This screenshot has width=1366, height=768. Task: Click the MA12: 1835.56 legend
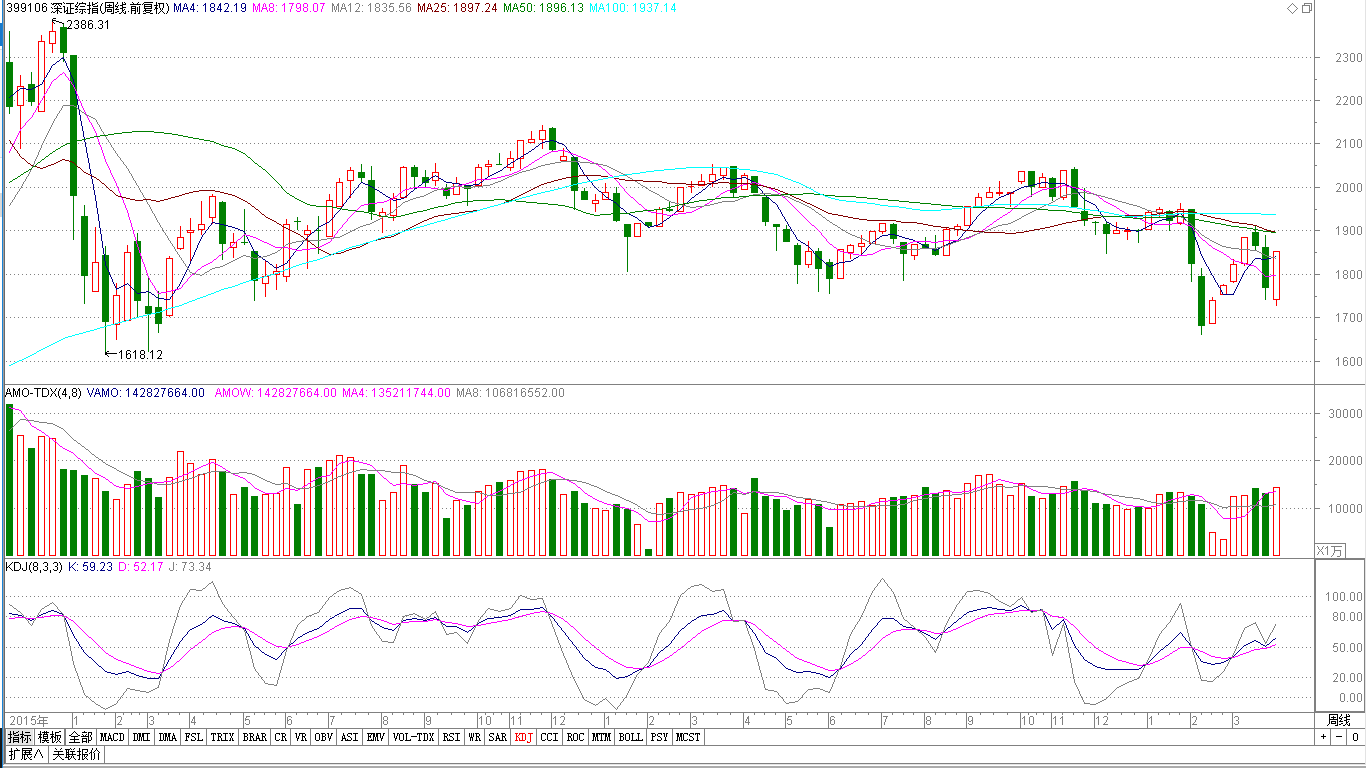(x=371, y=8)
